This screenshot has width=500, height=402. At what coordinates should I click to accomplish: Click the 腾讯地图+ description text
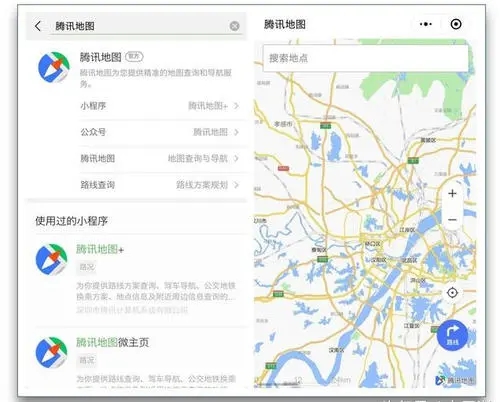click(x=156, y=291)
